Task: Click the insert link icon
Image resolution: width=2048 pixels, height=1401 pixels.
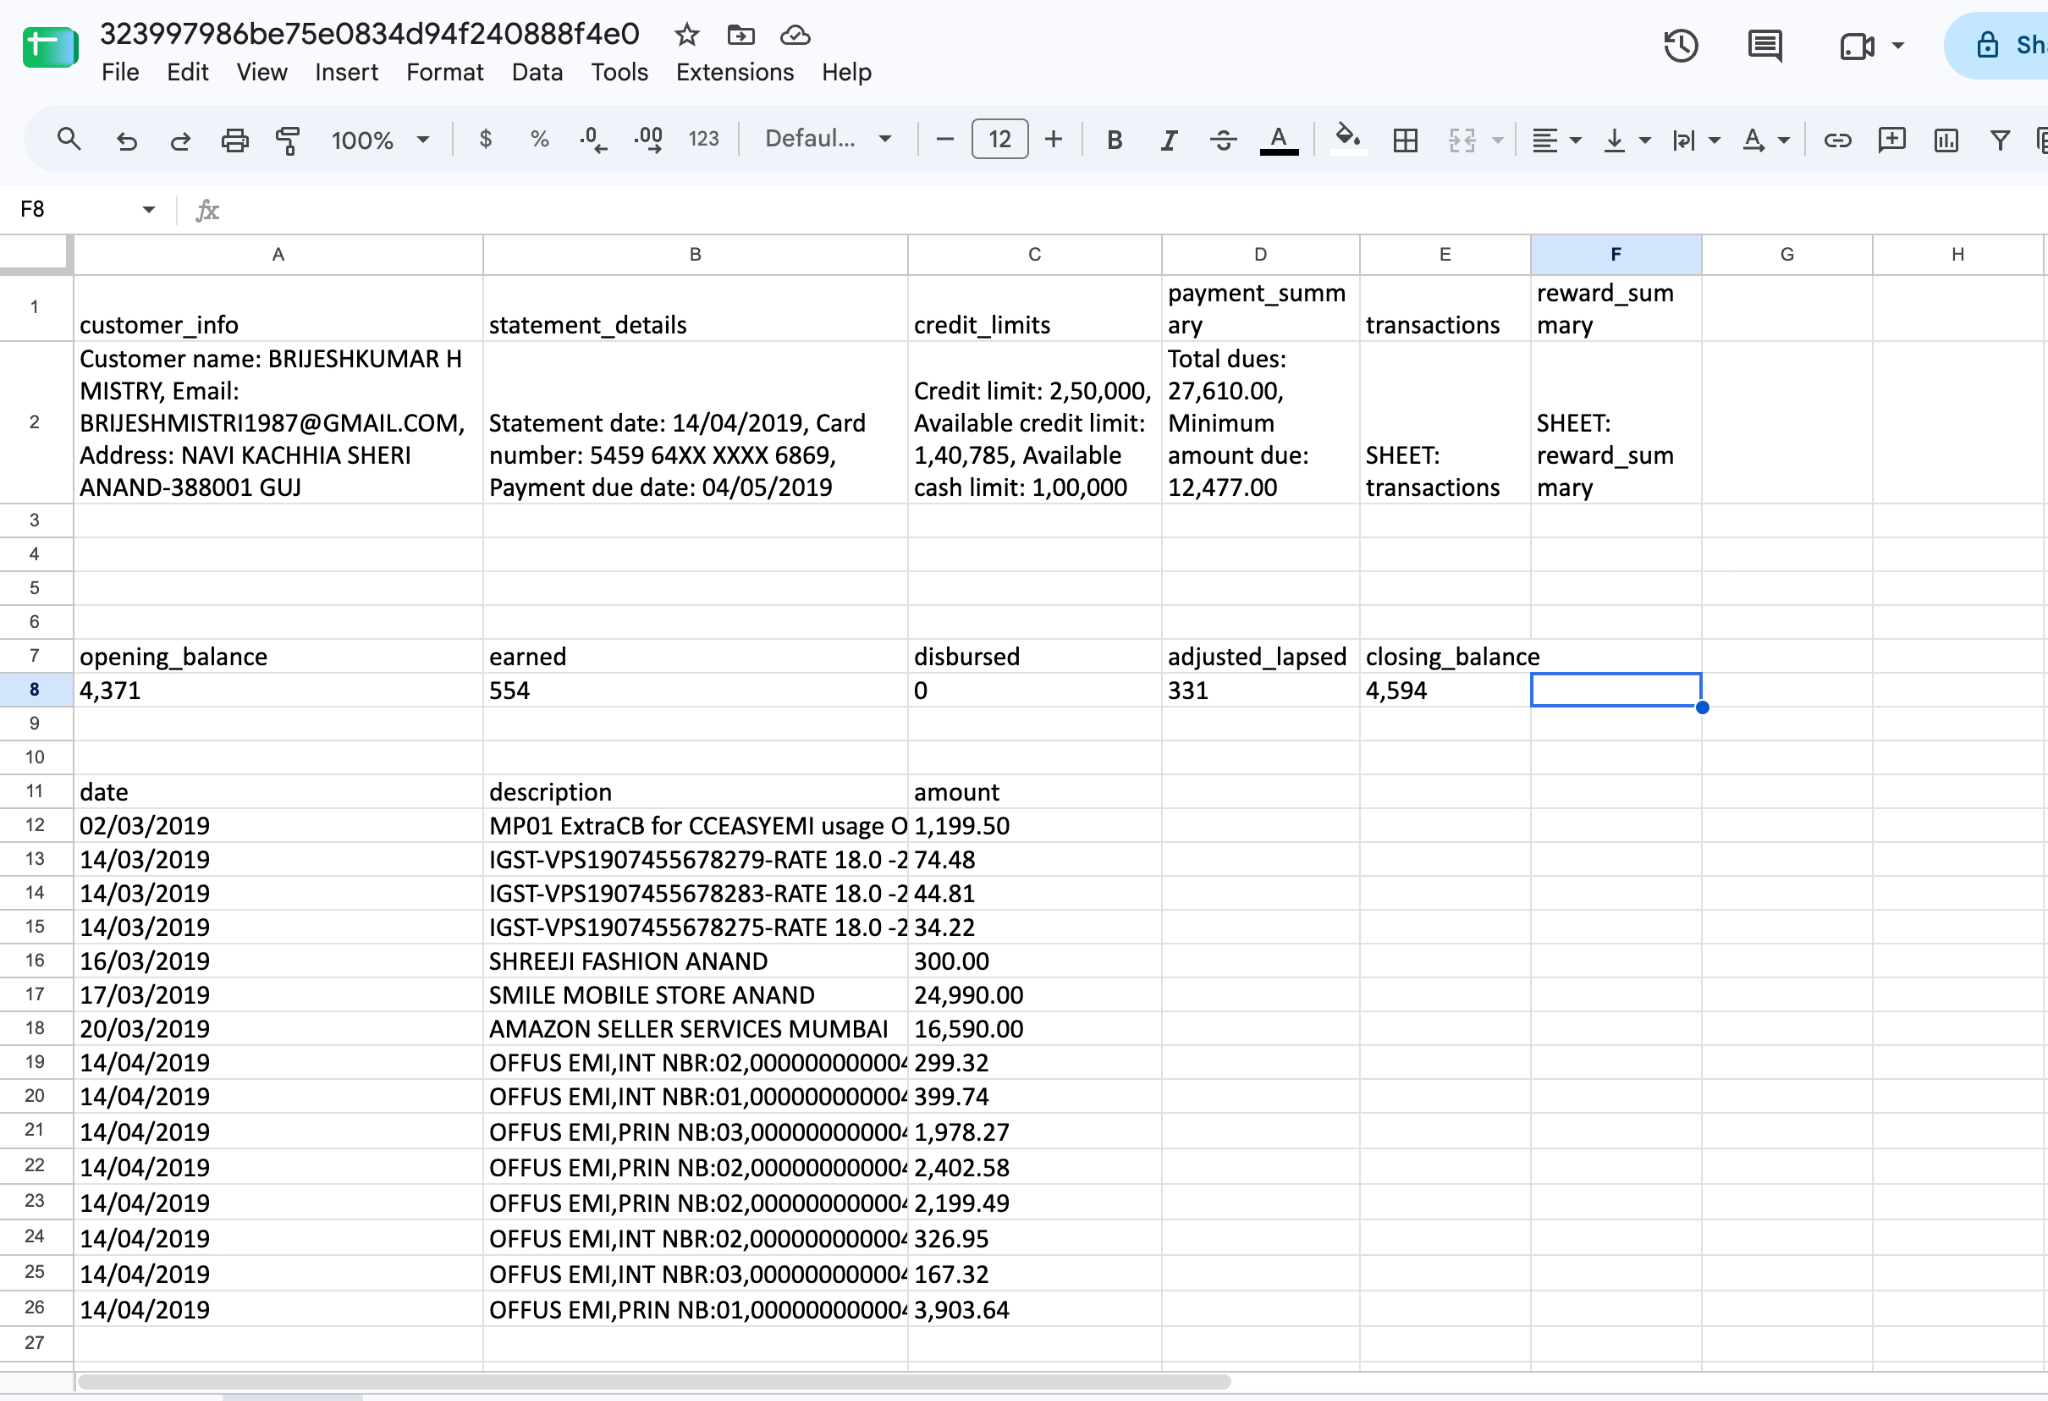Action: click(x=1837, y=140)
